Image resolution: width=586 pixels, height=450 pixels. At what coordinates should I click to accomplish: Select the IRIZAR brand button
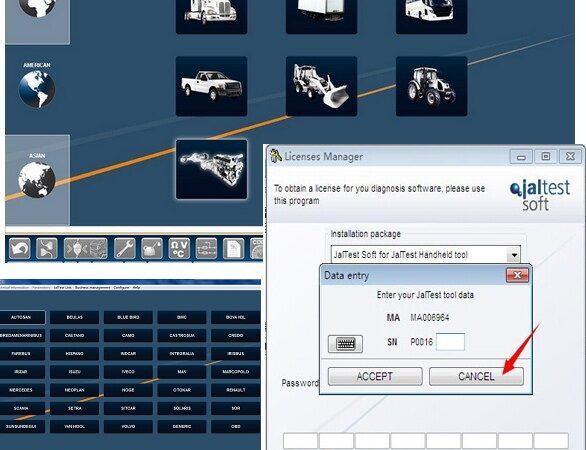[21, 372]
